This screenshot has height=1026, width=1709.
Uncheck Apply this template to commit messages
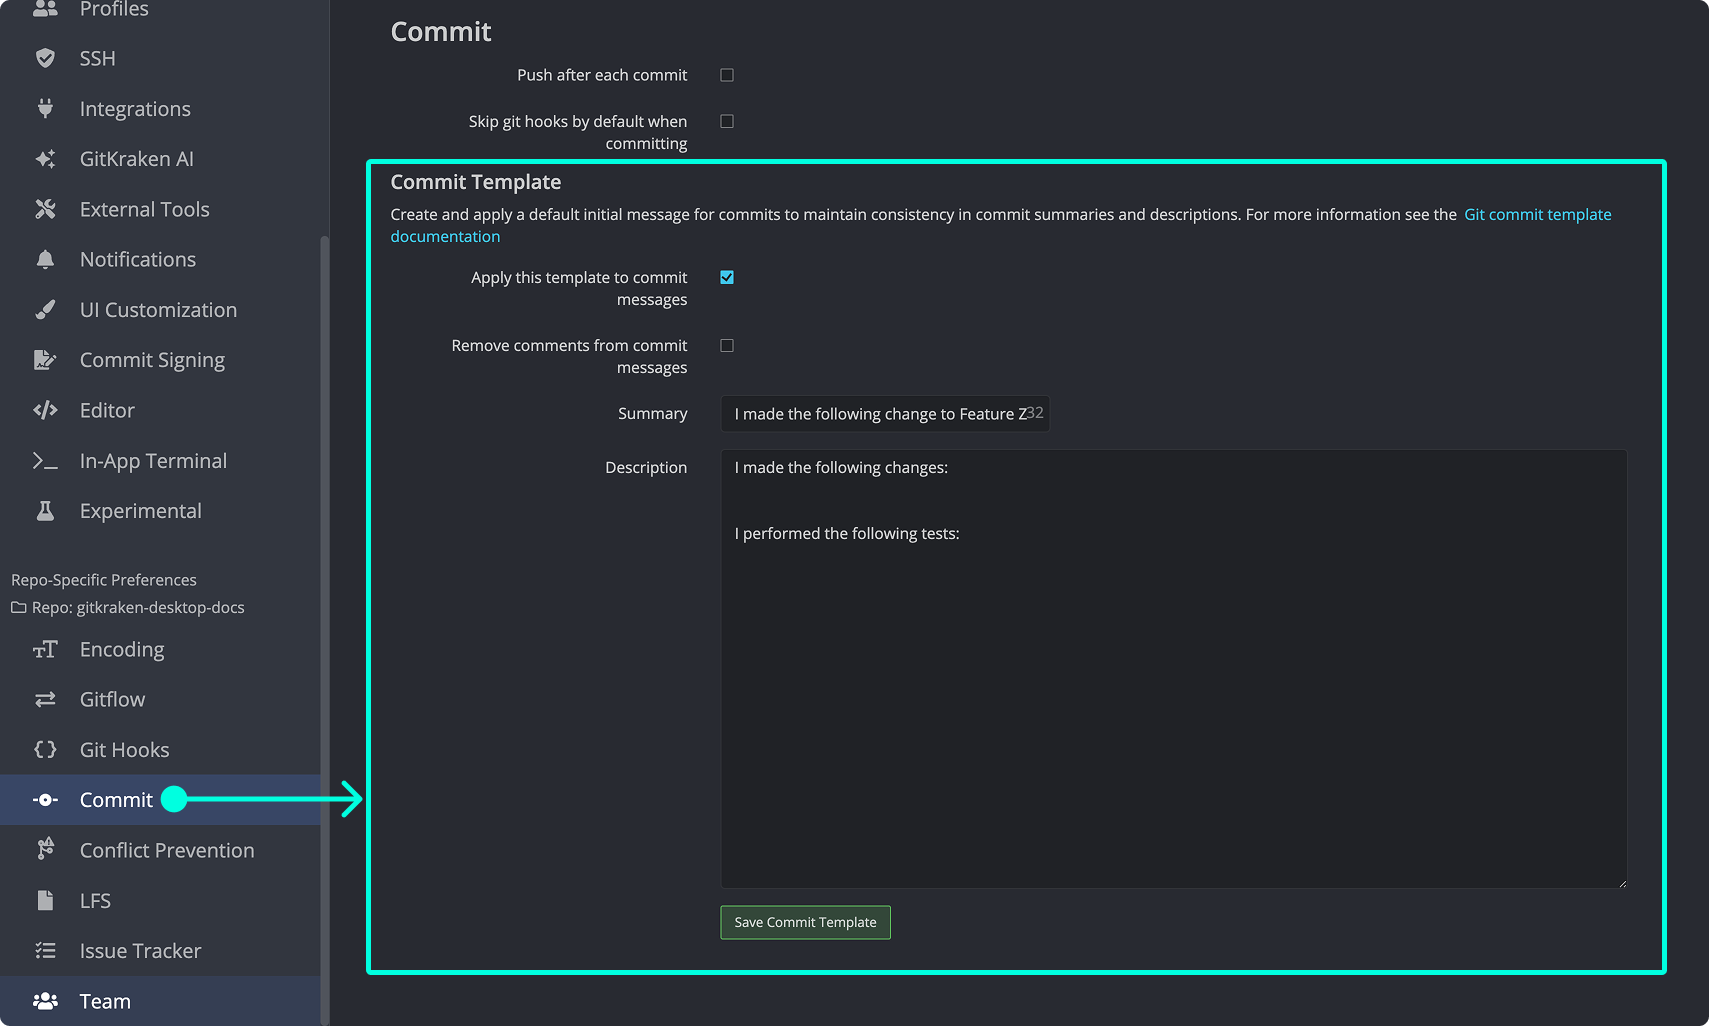727,277
